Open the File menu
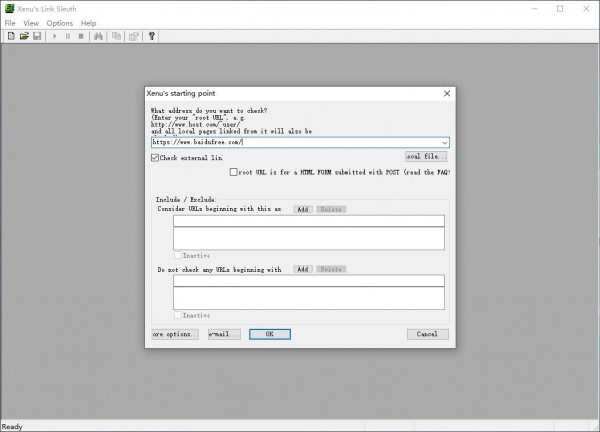This screenshot has height=432, width=600. [x=10, y=23]
